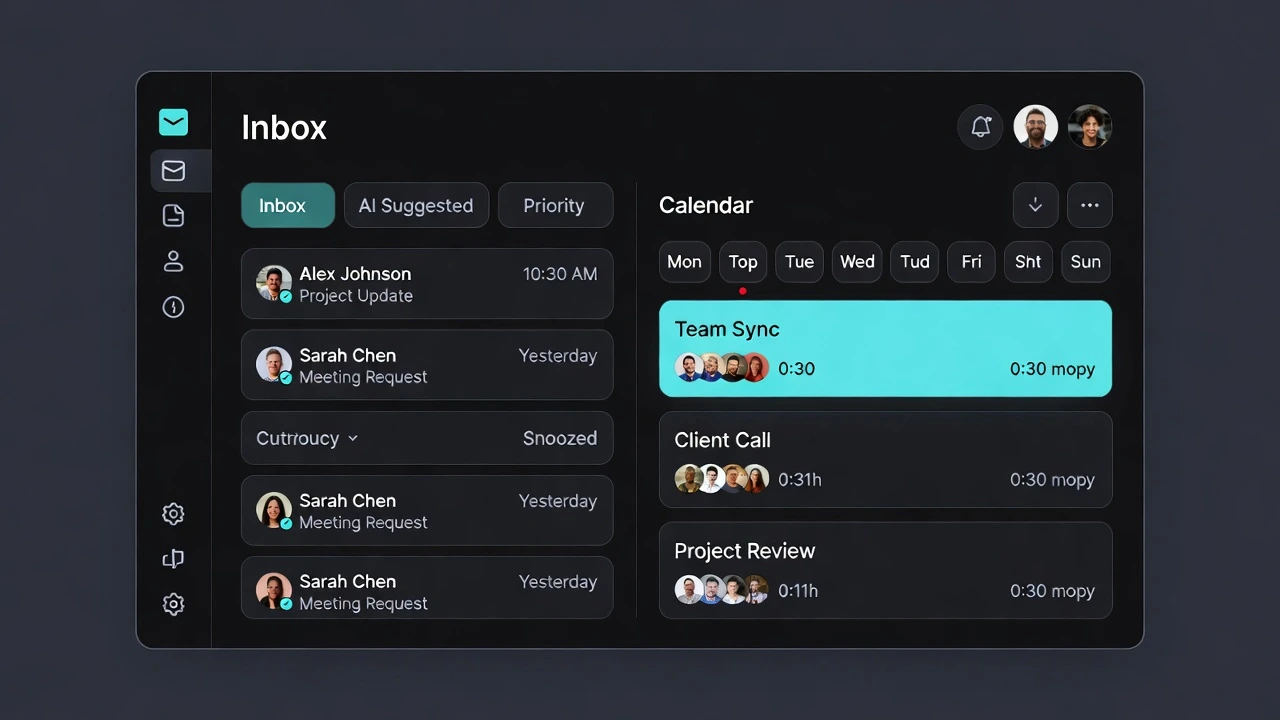Click the download icon in the Calendar panel
Viewport: 1280px width, 720px height.
1035,205
